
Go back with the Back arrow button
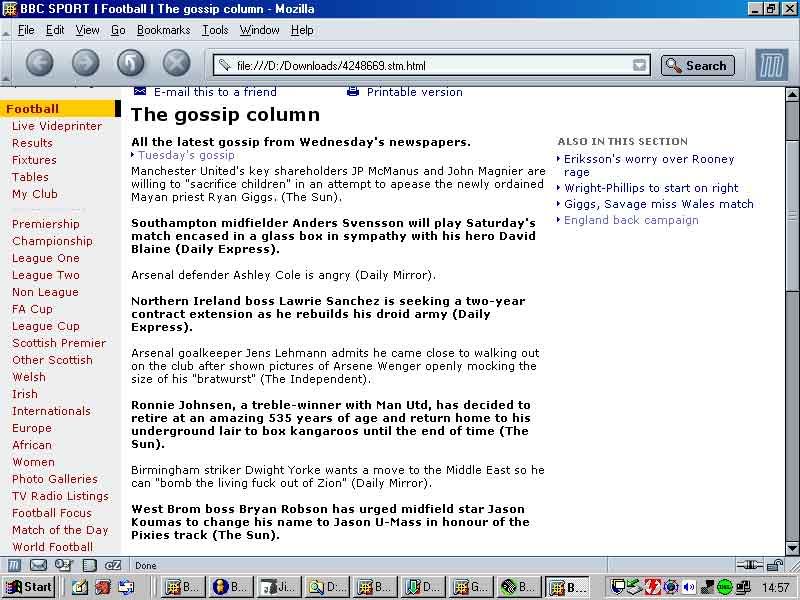click(39, 63)
